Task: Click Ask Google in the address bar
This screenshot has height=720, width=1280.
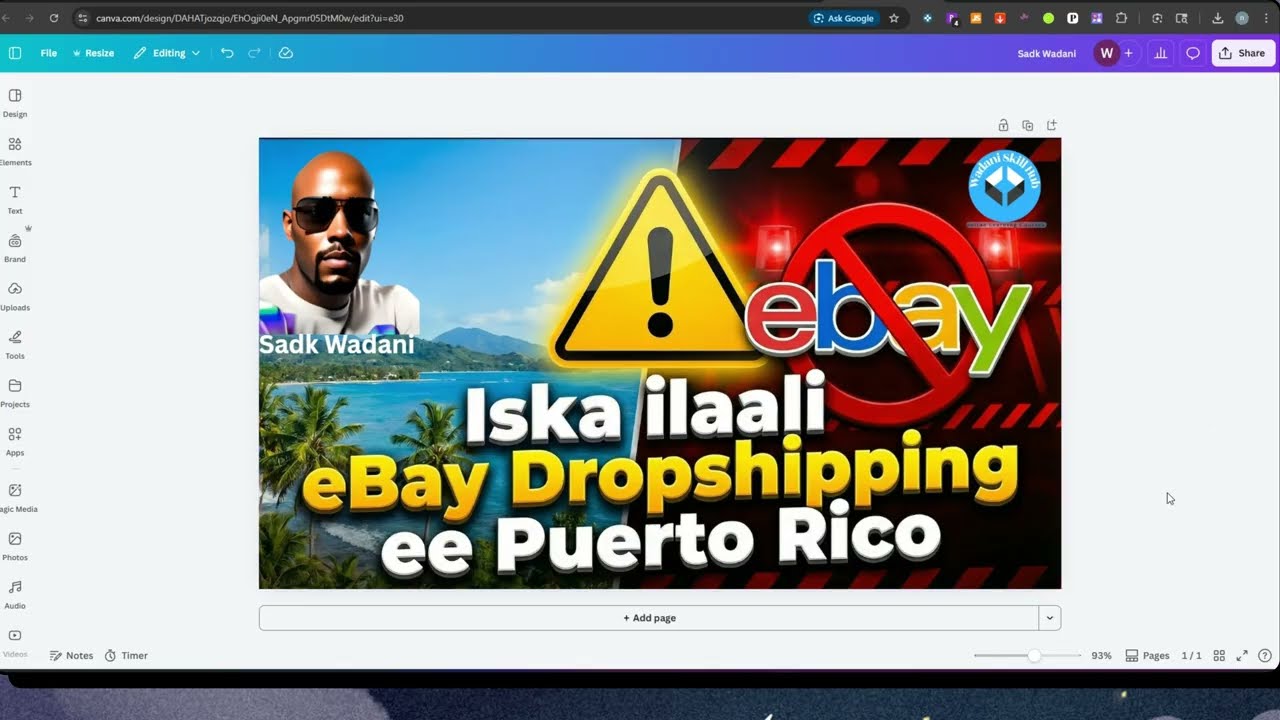Action: 844,18
